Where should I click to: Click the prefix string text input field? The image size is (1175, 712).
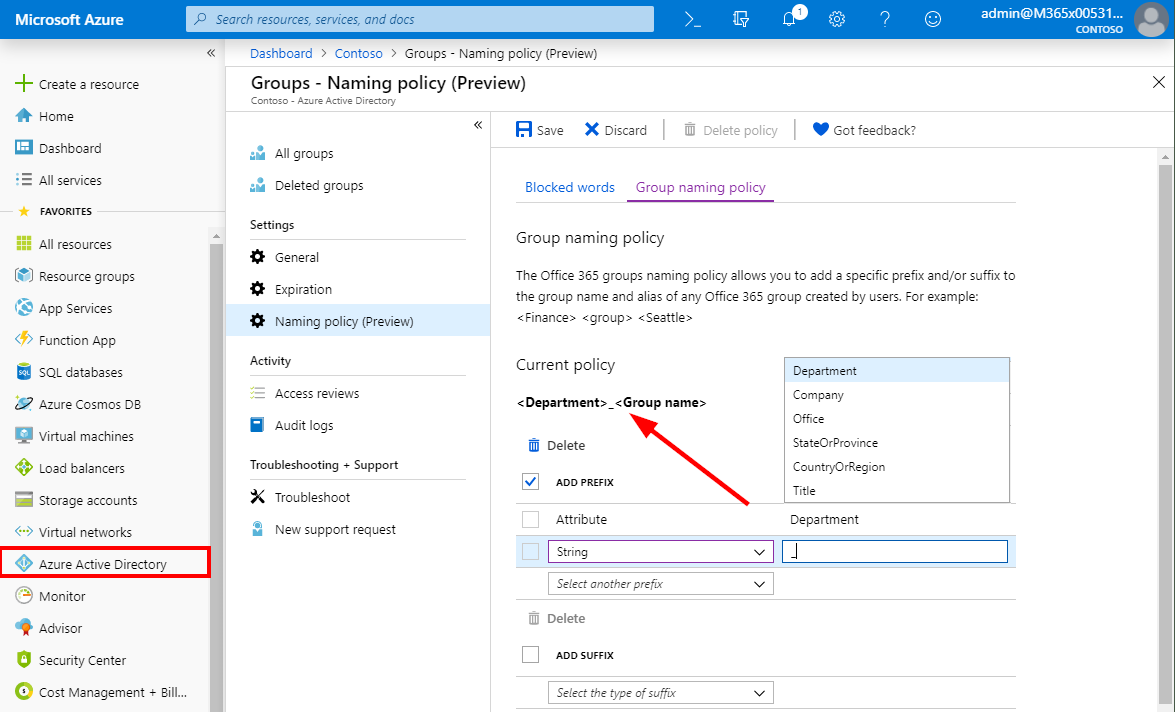pos(894,552)
